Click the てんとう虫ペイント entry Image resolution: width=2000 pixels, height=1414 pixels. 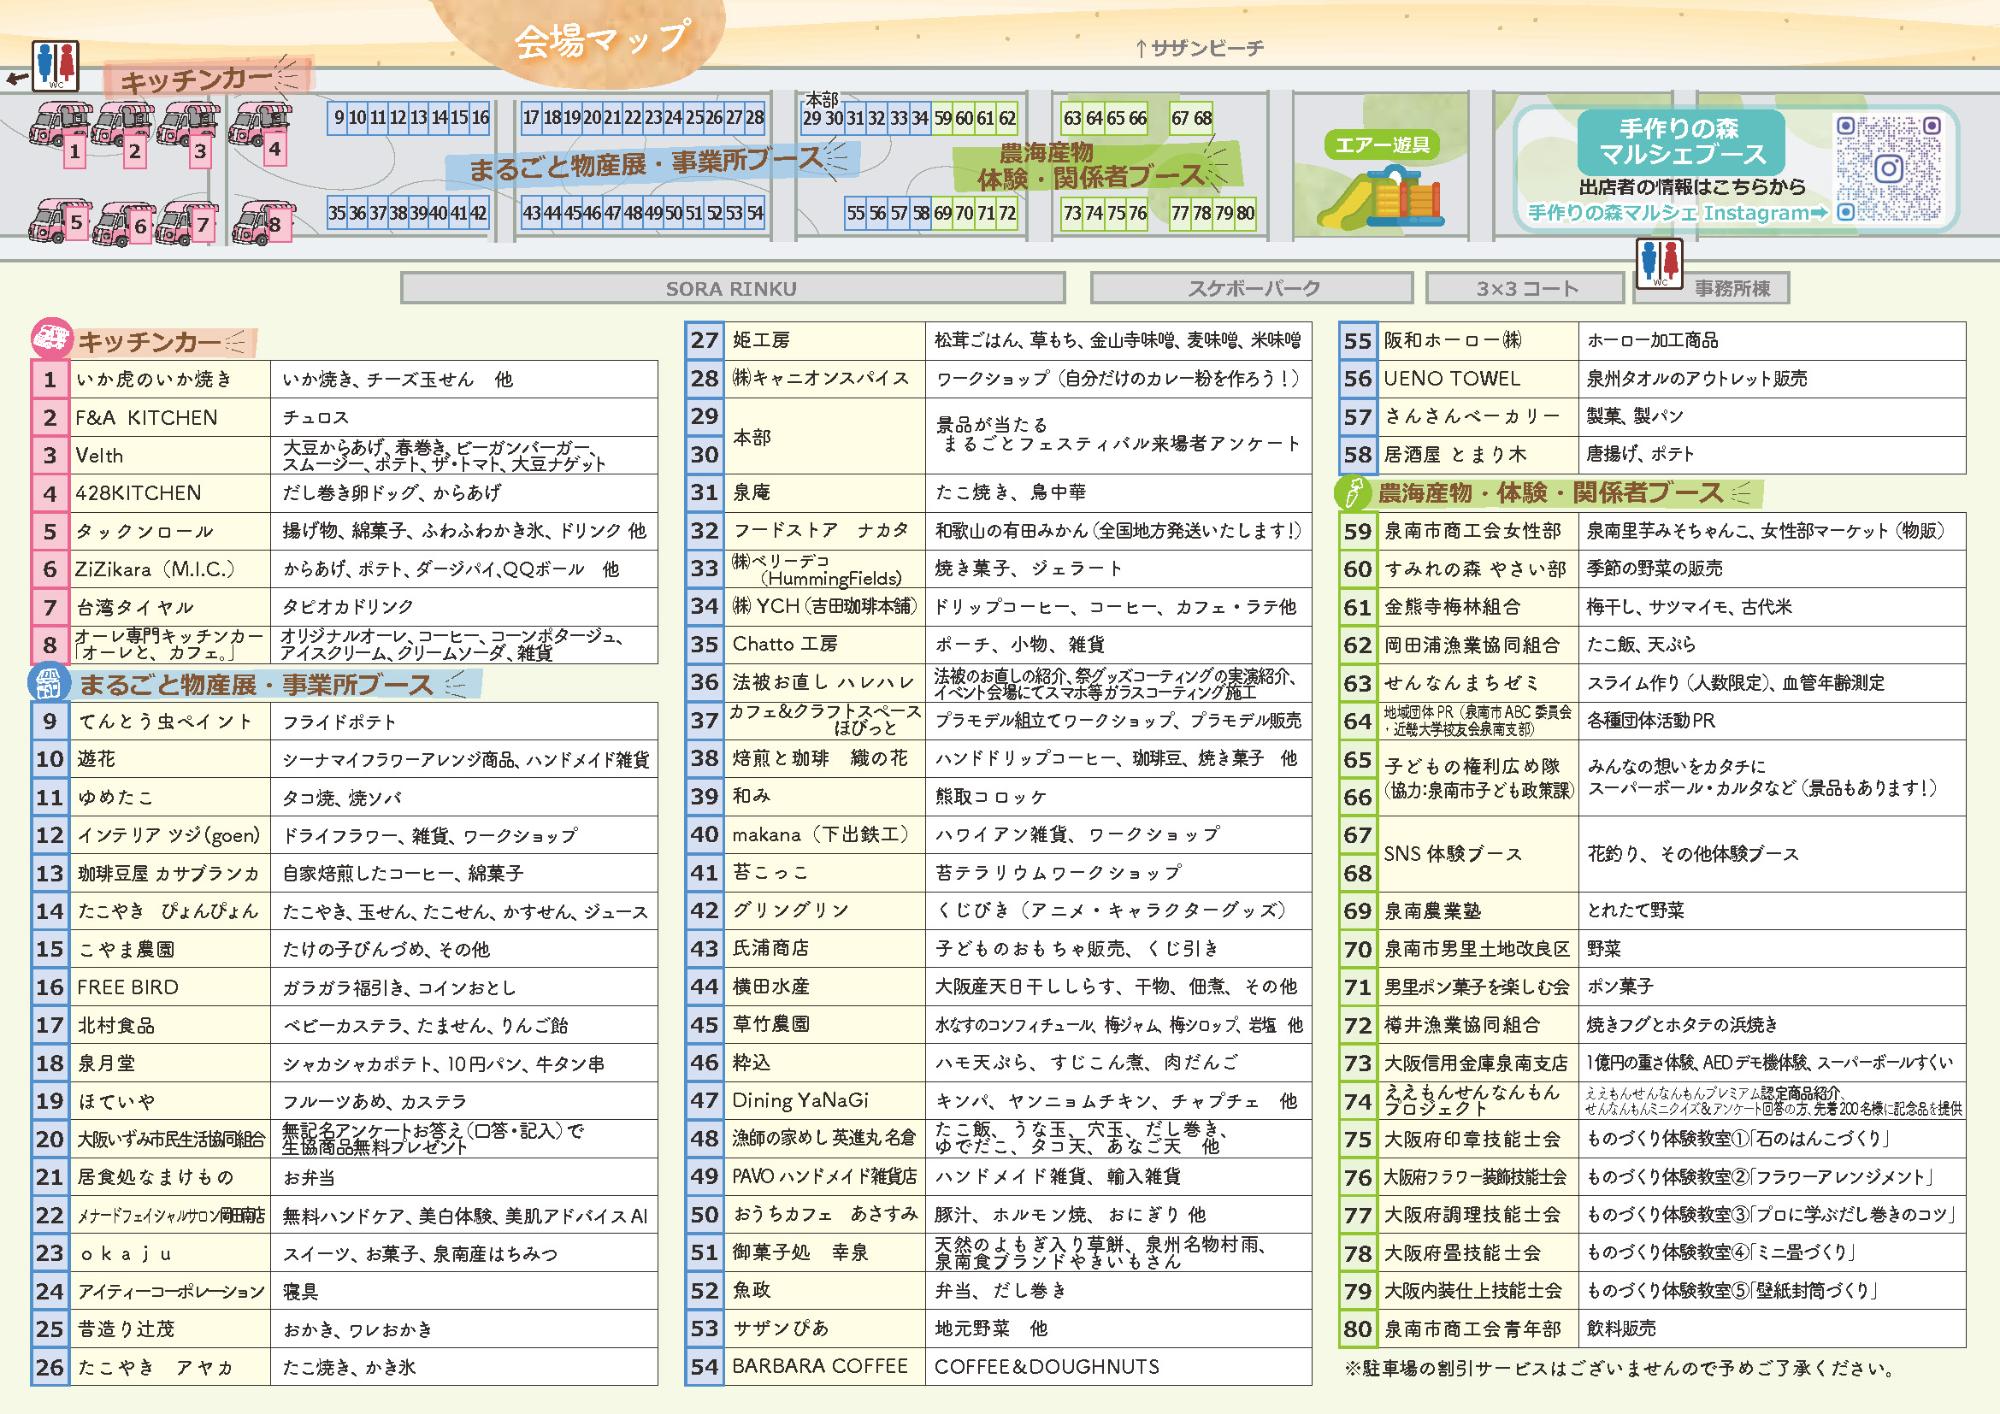165,721
